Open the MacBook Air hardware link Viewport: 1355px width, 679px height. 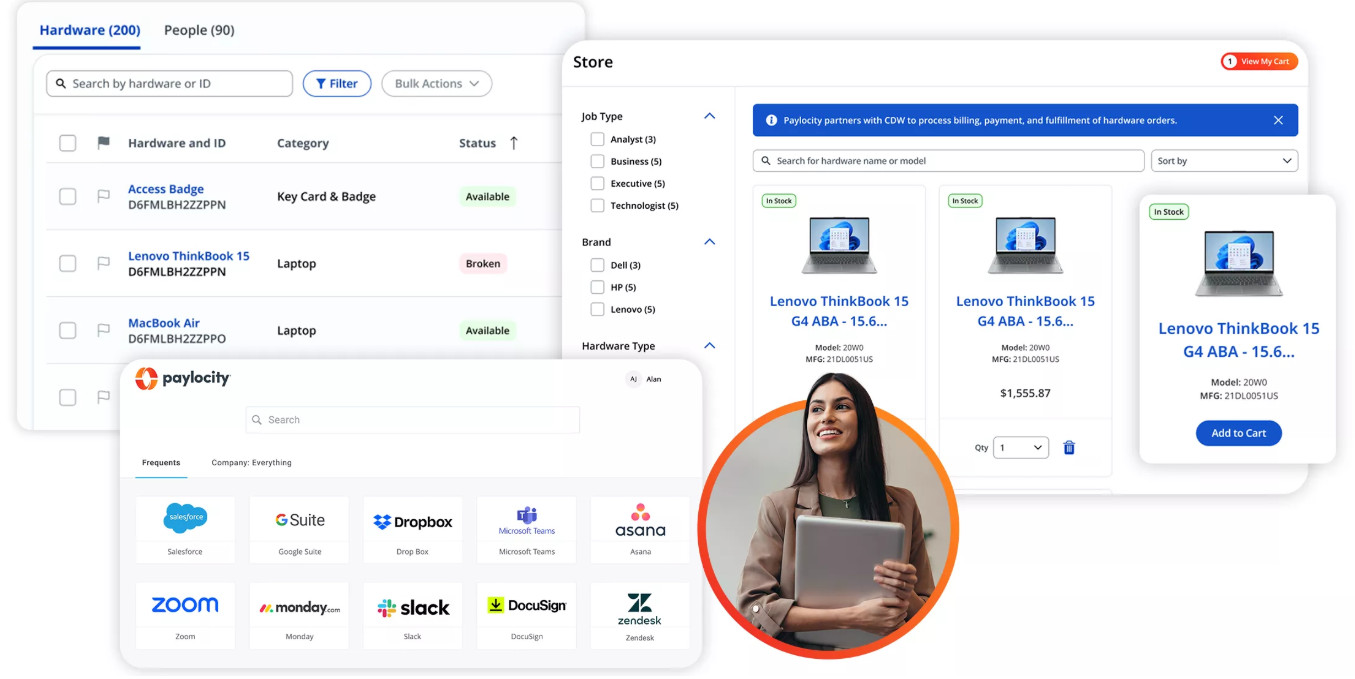pos(164,323)
